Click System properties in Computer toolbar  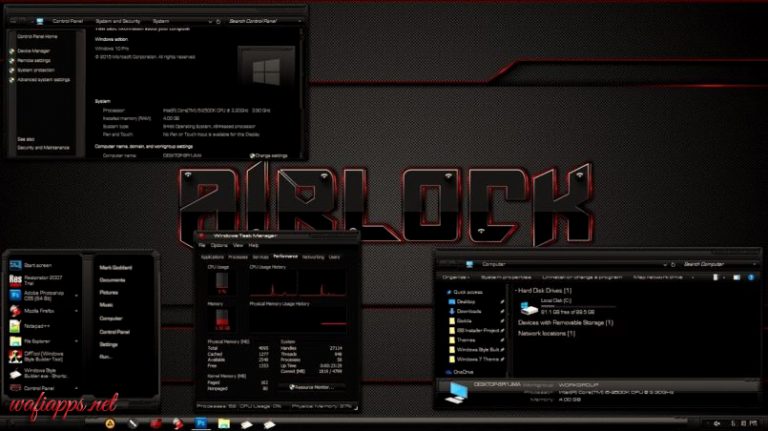pos(506,277)
